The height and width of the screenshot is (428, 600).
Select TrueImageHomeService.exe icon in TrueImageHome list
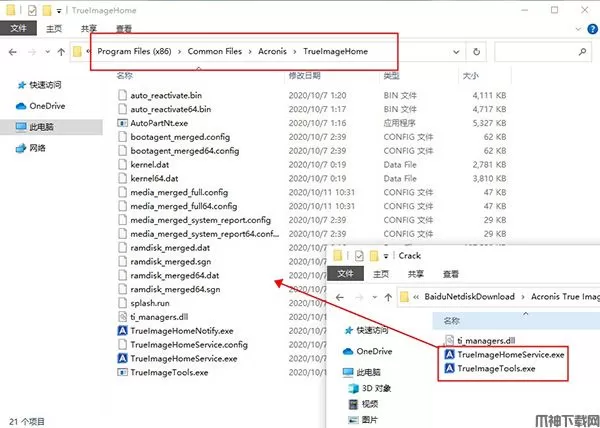click(x=122, y=358)
